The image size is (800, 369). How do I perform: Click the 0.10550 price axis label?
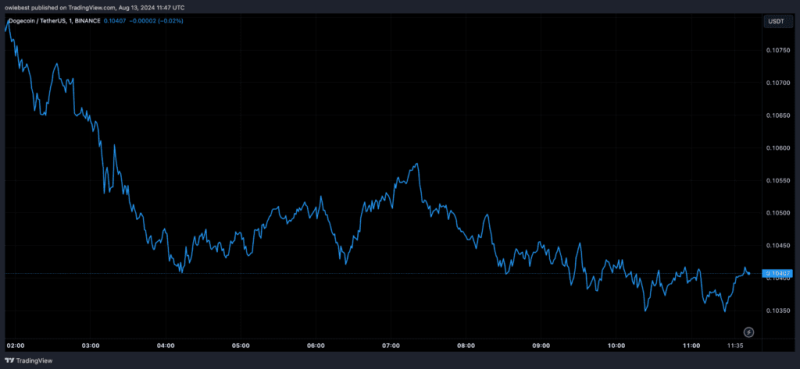pos(779,181)
